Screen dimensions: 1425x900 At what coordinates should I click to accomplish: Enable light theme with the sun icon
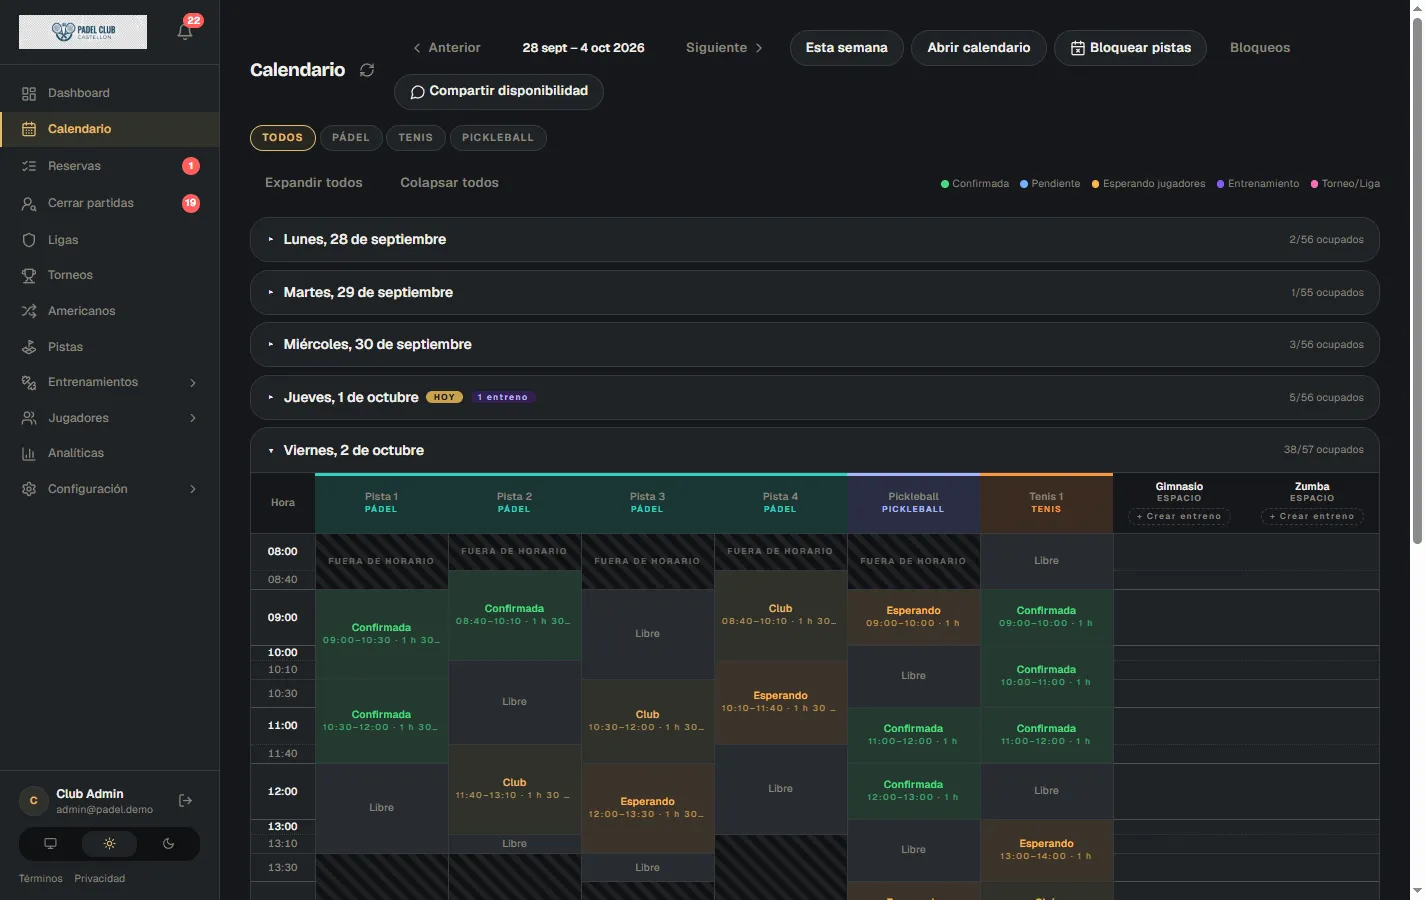(110, 844)
